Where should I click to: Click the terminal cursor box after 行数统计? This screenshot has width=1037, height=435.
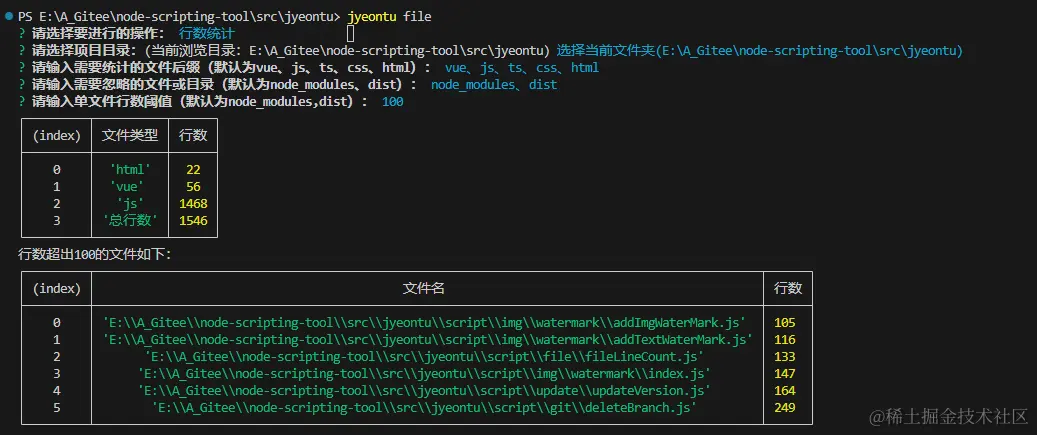point(351,33)
